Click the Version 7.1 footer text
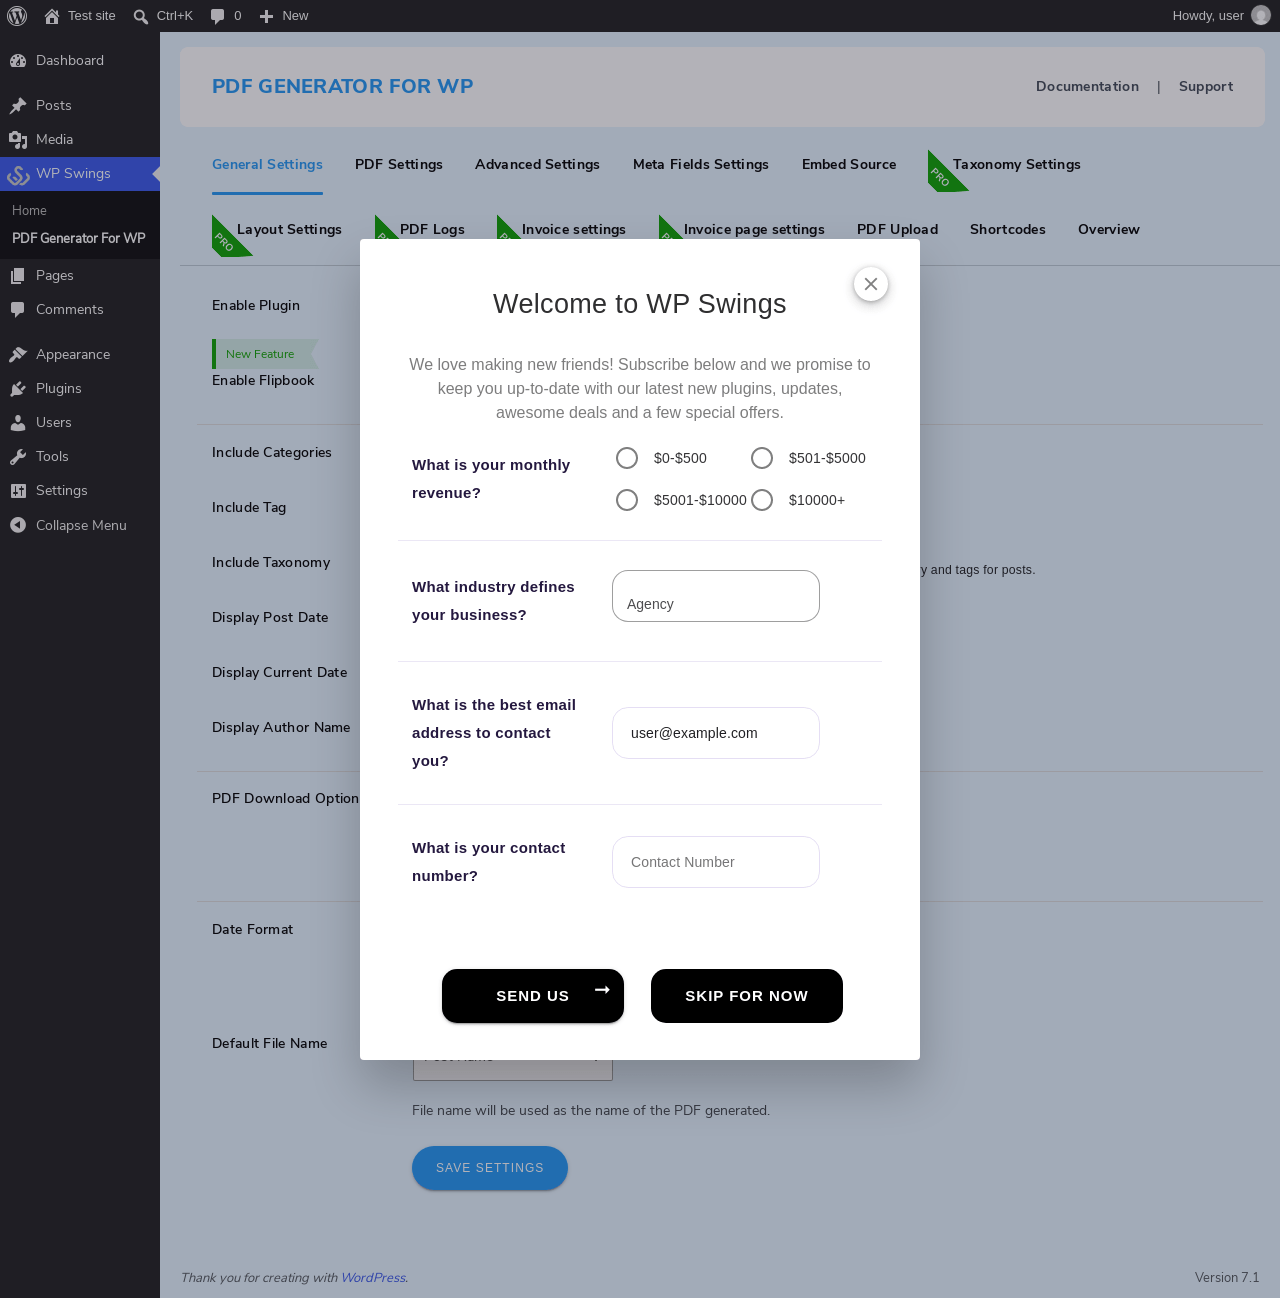Image resolution: width=1280 pixels, height=1298 pixels. pyautogui.click(x=1227, y=1278)
